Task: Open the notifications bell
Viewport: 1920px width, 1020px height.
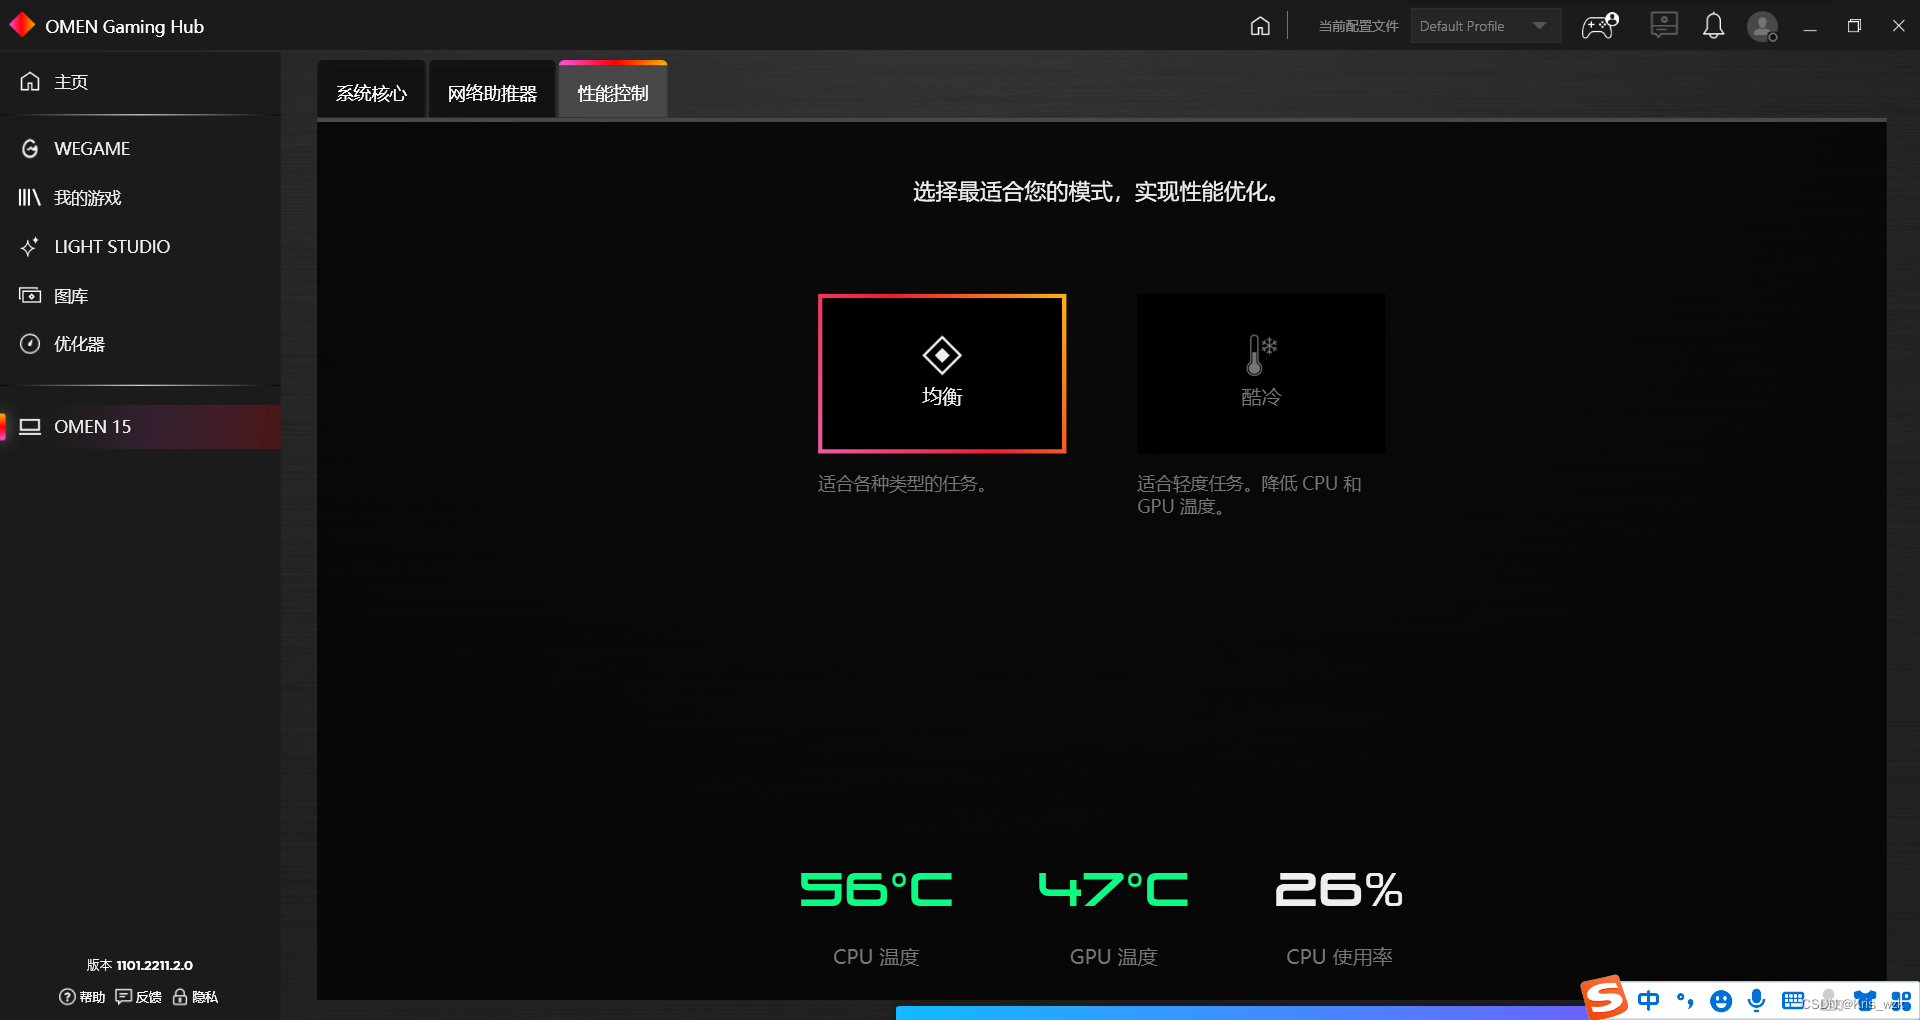Action: (1713, 26)
